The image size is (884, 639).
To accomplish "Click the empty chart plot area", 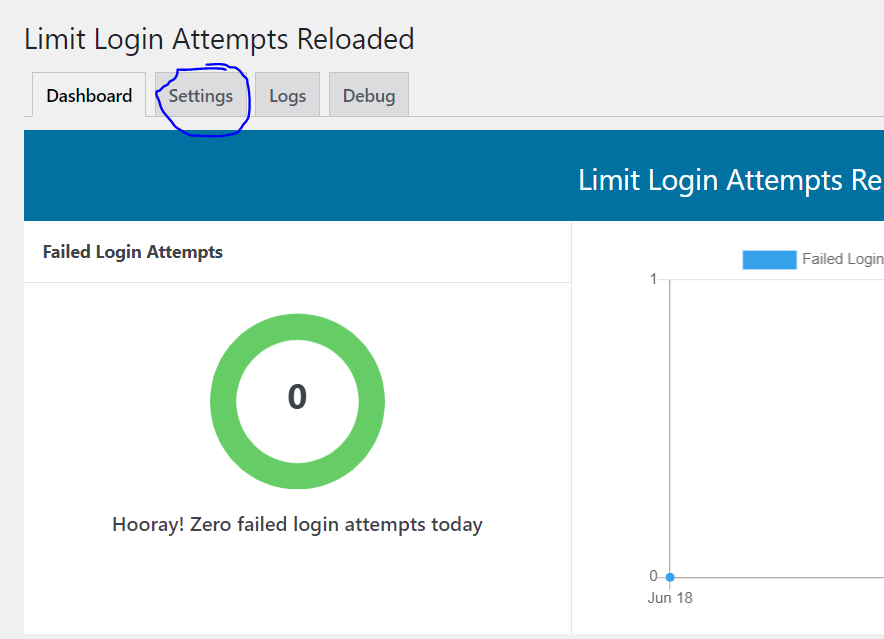I will (x=777, y=429).
